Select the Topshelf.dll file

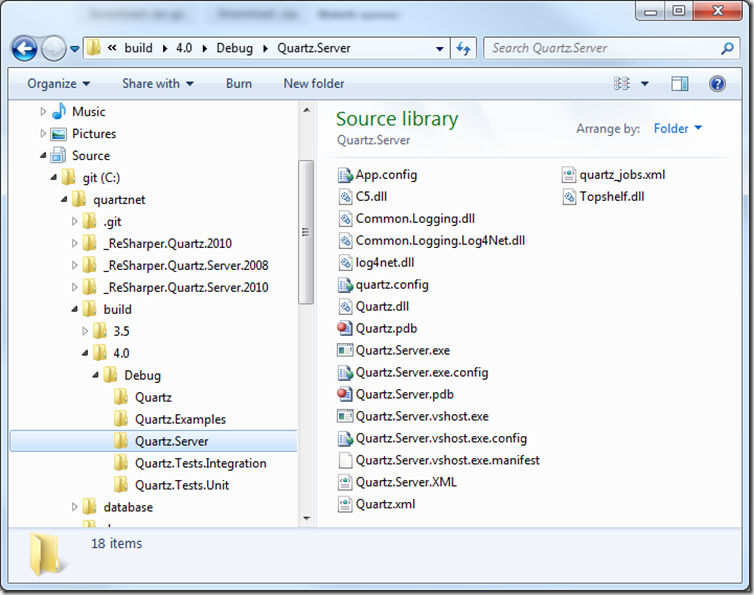(611, 196)
